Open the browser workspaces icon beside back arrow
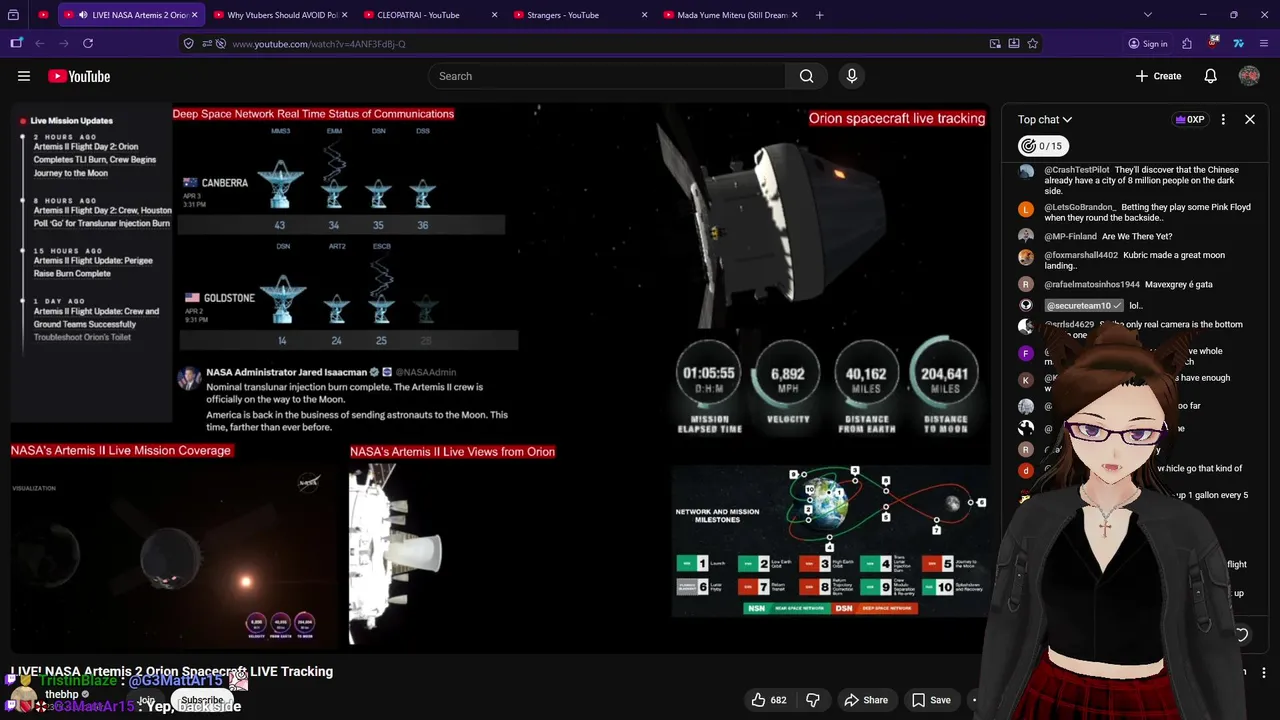Image resolution: width=1280 pixels, height=720 pixels. click(16, 44)
